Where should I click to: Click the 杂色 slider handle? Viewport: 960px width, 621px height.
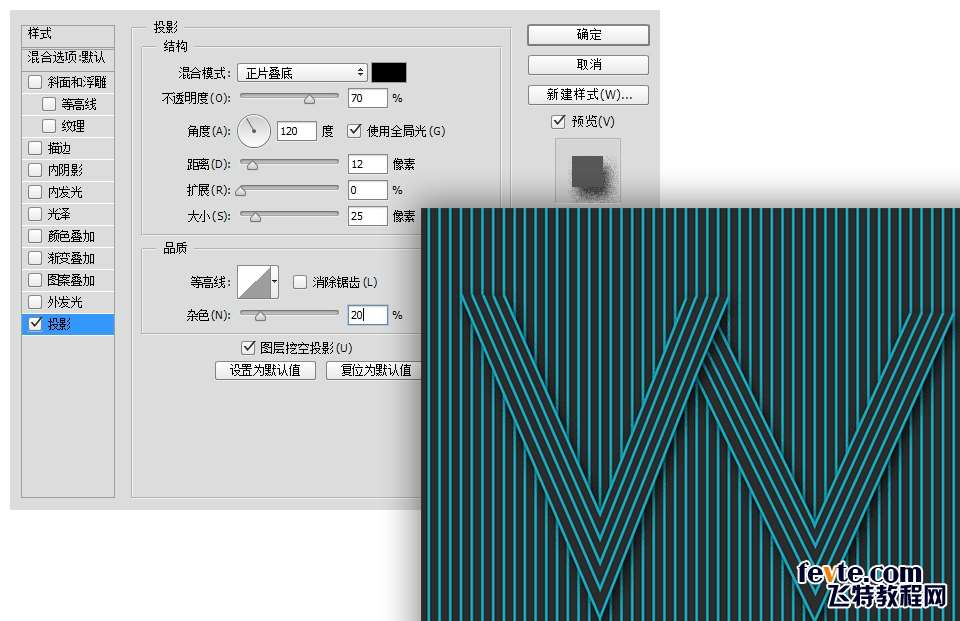pyautogui.click(x=260, y=316)
